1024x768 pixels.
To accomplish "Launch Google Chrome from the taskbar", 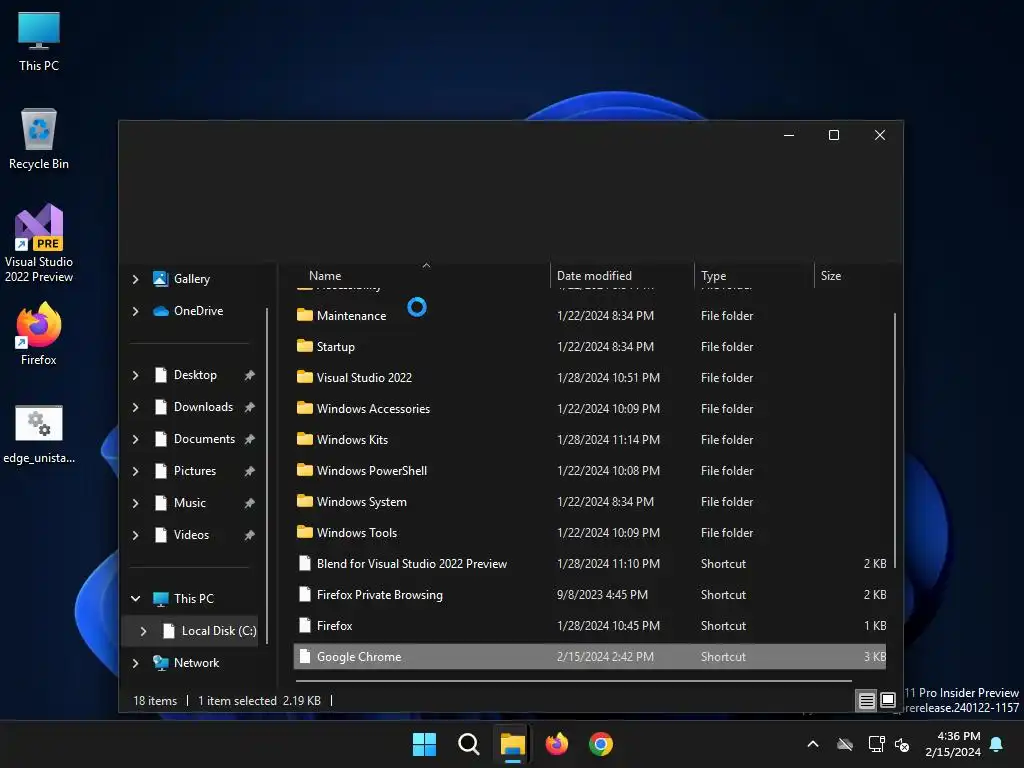I will coord(601,744).
